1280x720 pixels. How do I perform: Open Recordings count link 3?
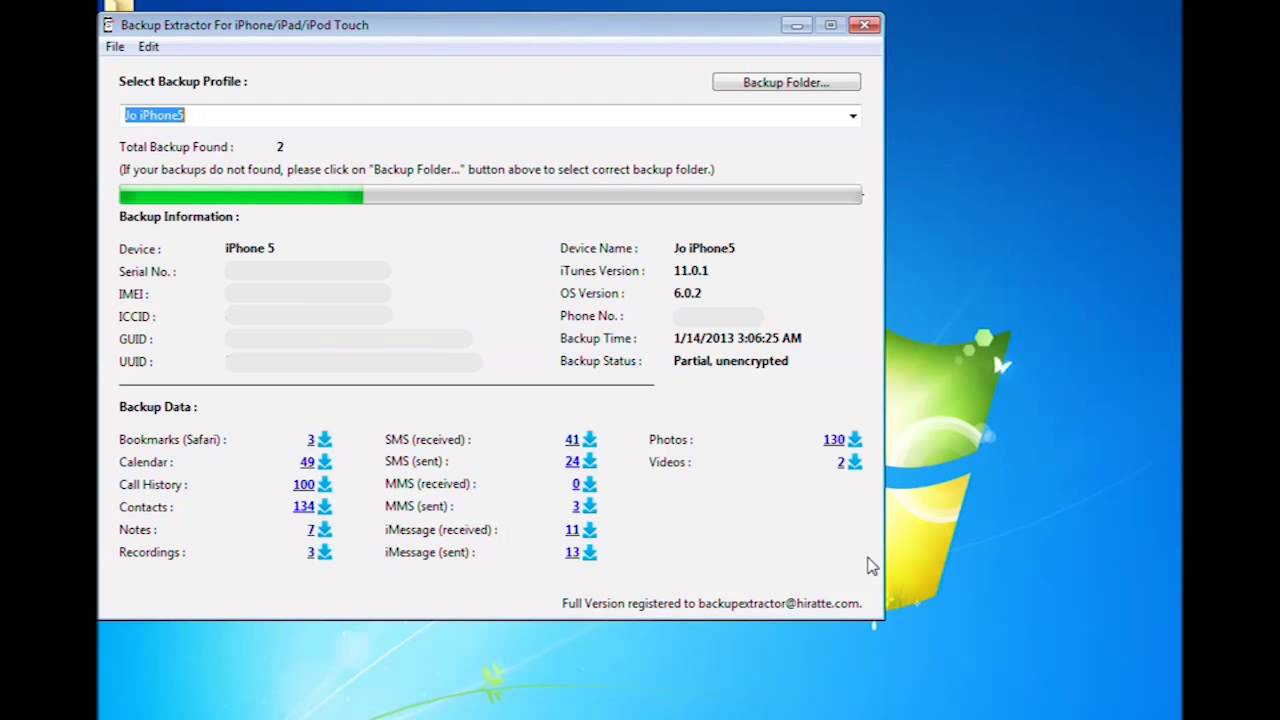point(311,552)
